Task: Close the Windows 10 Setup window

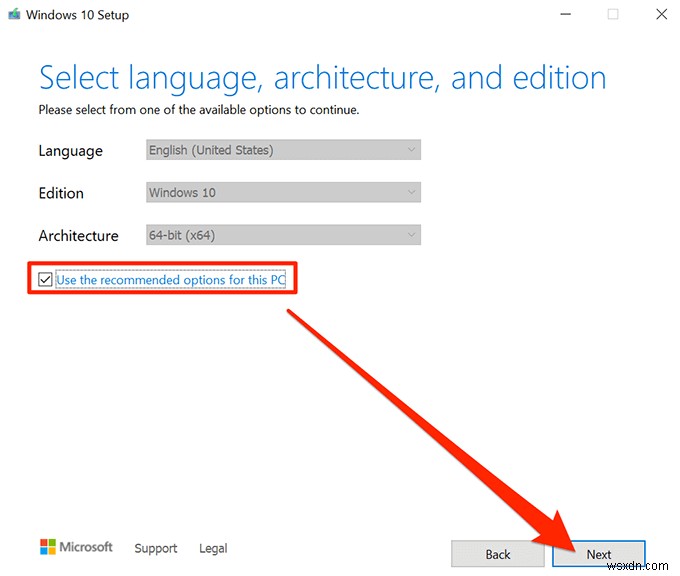Action: click(x=659, y=15)
